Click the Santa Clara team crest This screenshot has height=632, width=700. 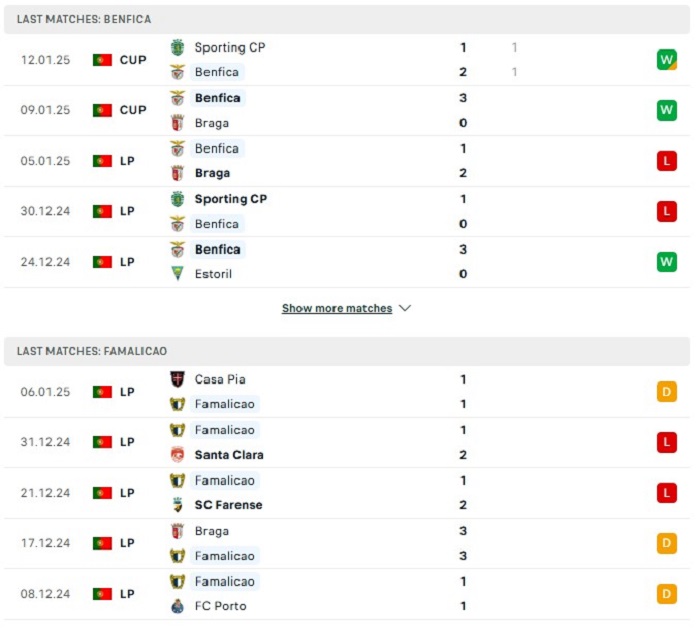point(177,455)
